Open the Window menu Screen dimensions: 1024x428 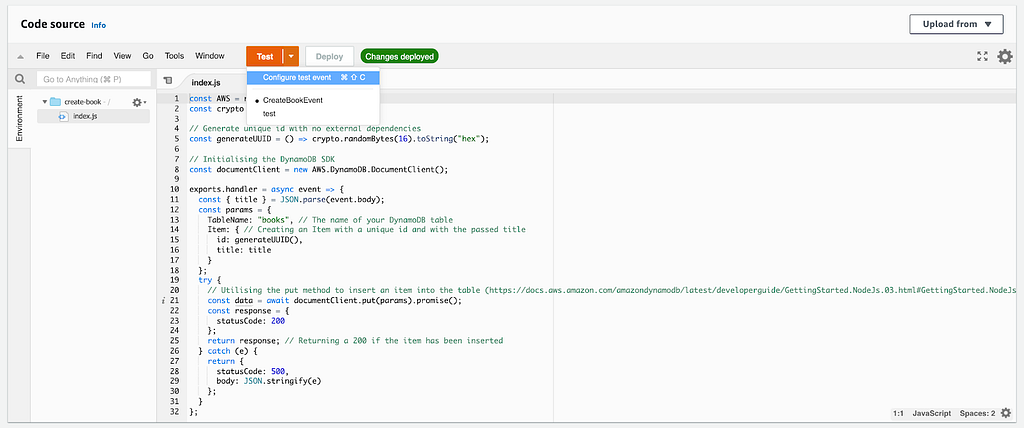point(210,56)
